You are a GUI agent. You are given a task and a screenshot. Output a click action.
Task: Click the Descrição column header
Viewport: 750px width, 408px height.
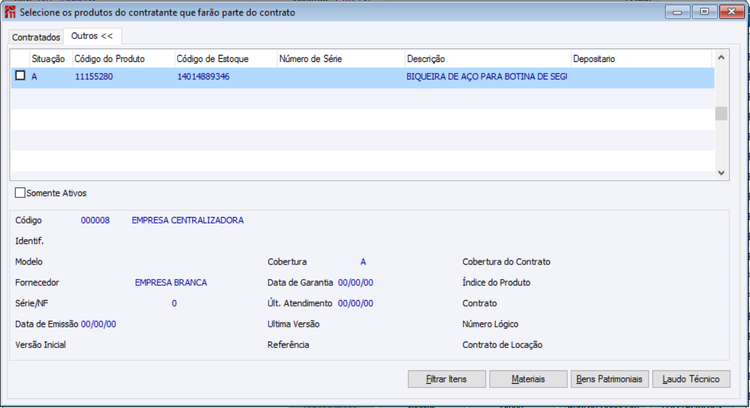pyautogui.click(x=488, y=59)
